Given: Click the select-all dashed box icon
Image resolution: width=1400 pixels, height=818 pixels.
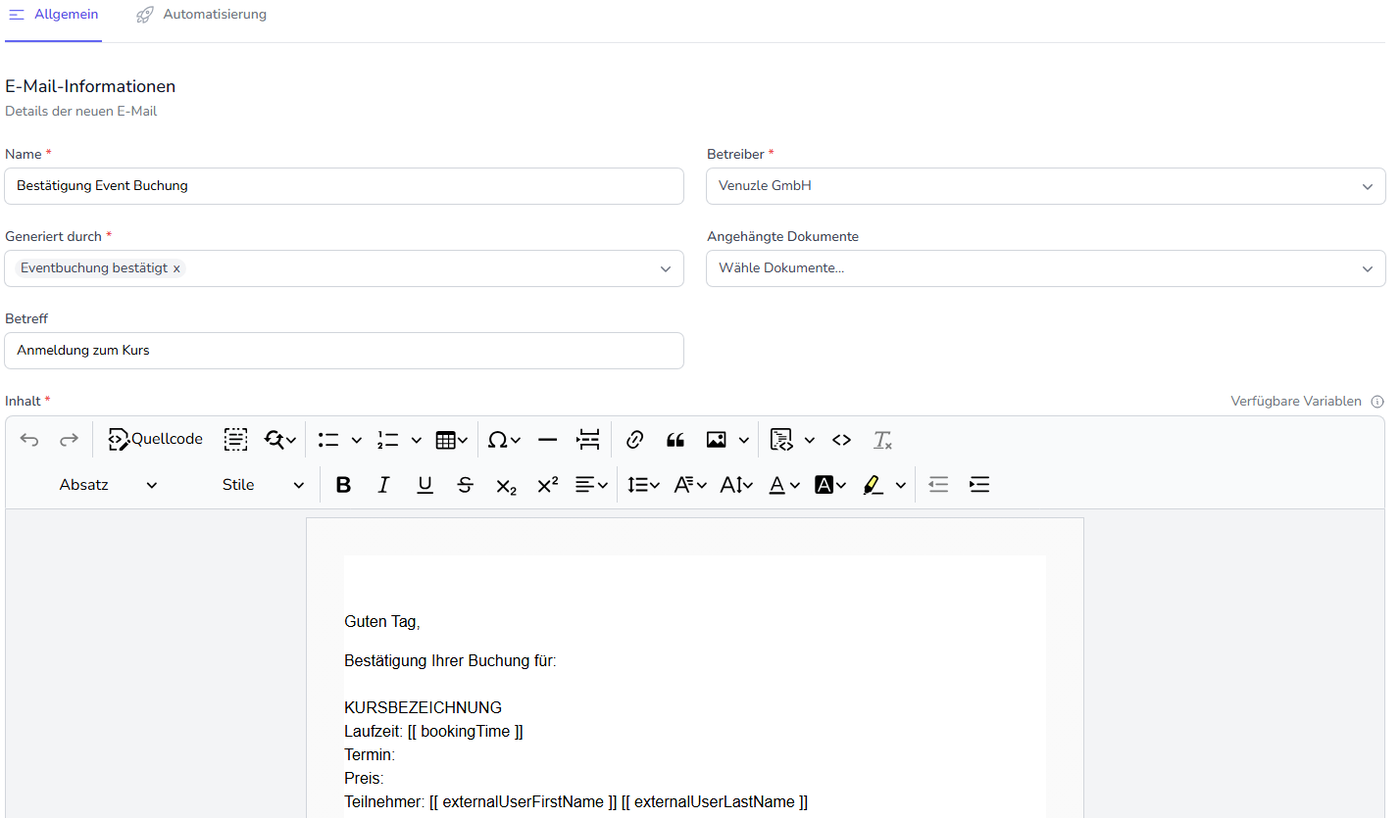Looking at the screenshot, I should click(235, 440).
